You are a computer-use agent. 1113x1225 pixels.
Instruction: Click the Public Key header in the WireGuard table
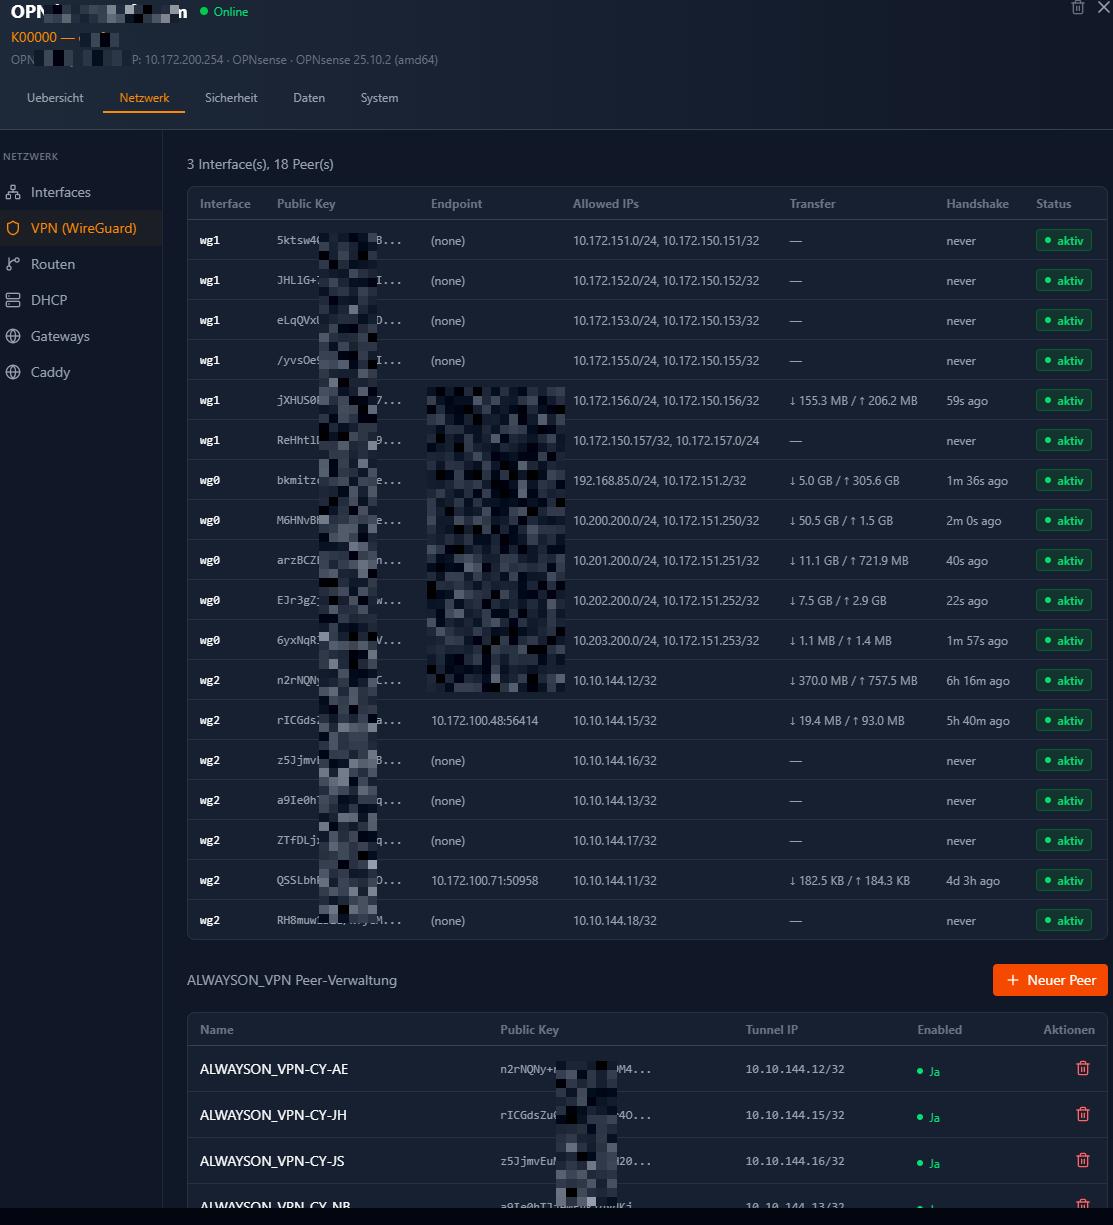pos(306,204)
